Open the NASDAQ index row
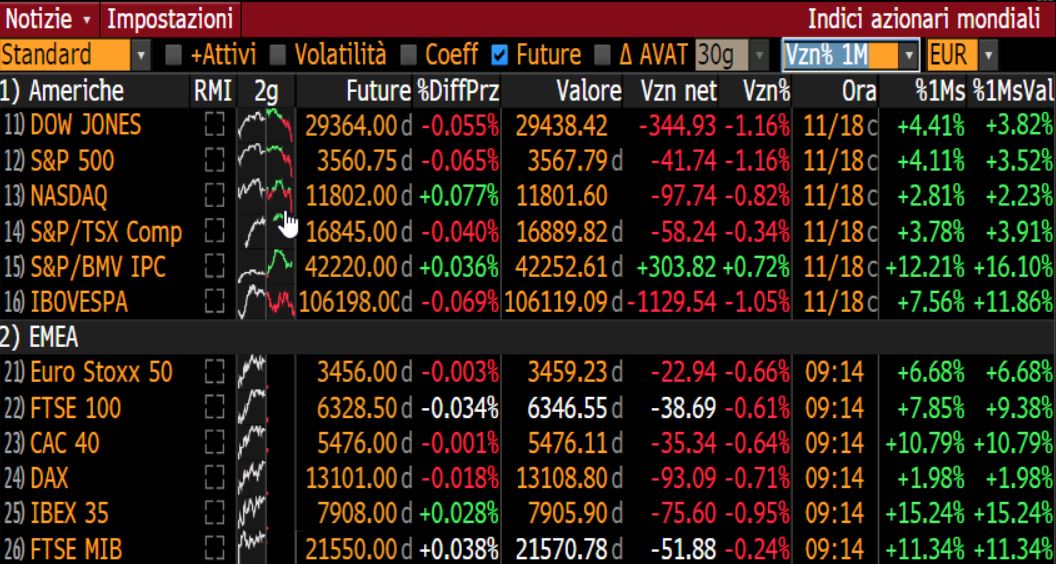 pos(528,197)
